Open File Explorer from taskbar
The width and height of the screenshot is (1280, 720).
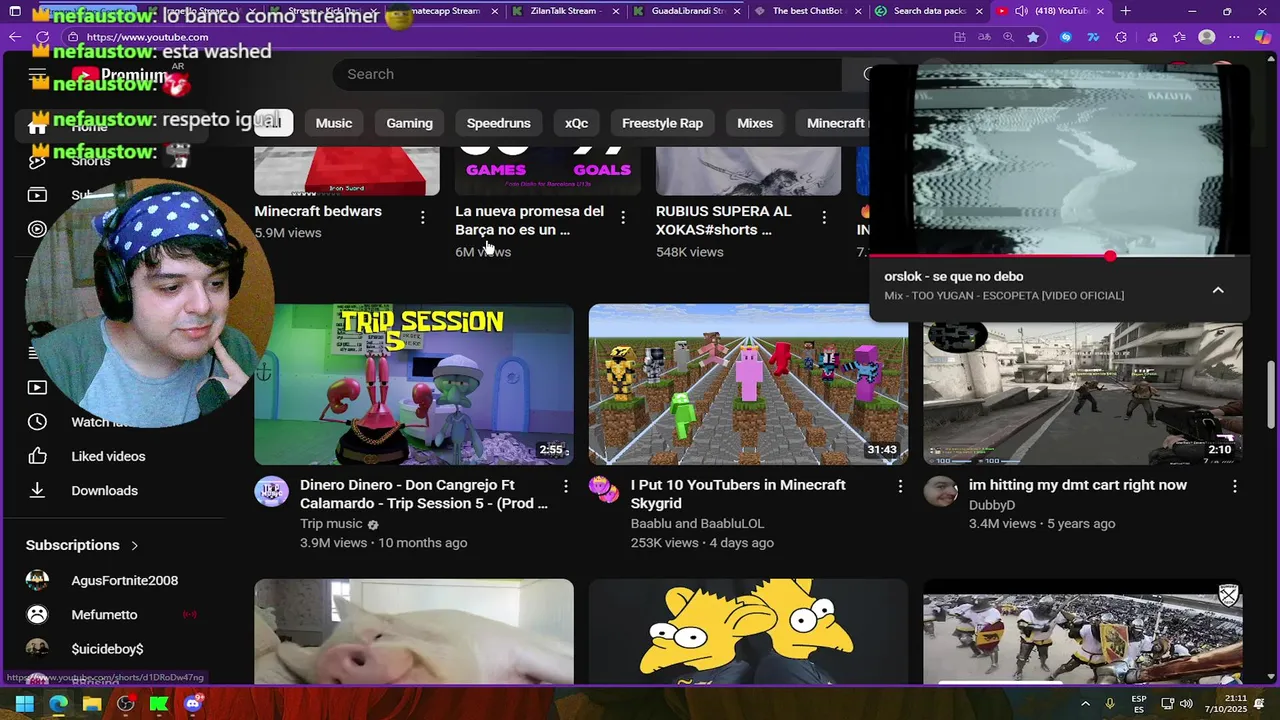click(92, 704)
